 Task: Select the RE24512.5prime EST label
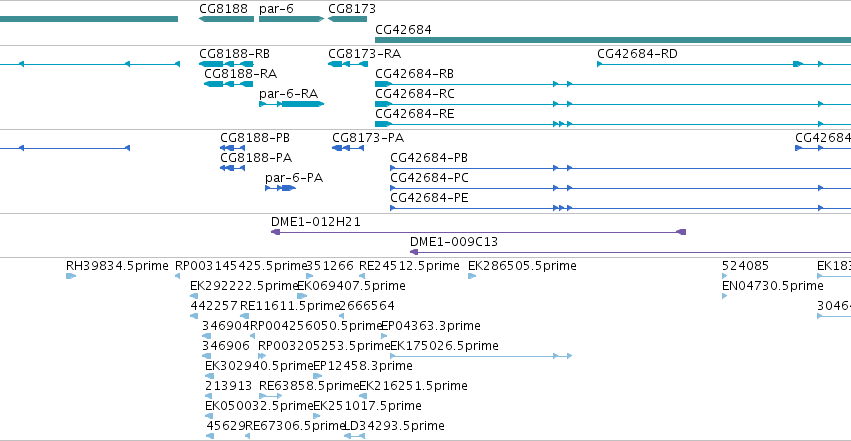pos(409,266)
